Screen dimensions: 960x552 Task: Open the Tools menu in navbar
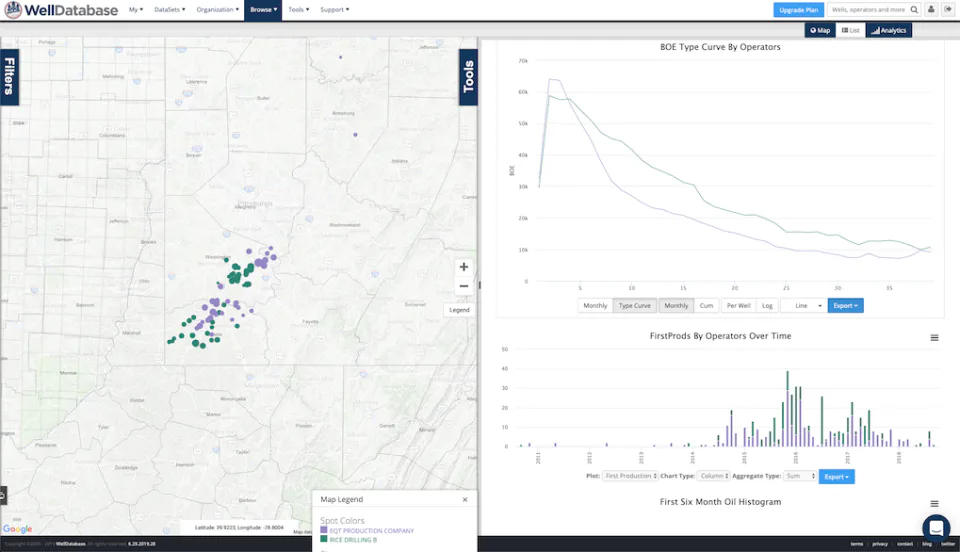(x=299, y=10)
